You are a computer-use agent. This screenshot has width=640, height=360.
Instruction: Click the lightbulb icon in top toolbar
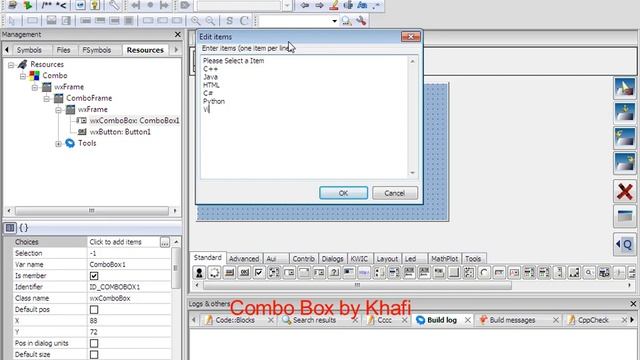pos(95,5)
